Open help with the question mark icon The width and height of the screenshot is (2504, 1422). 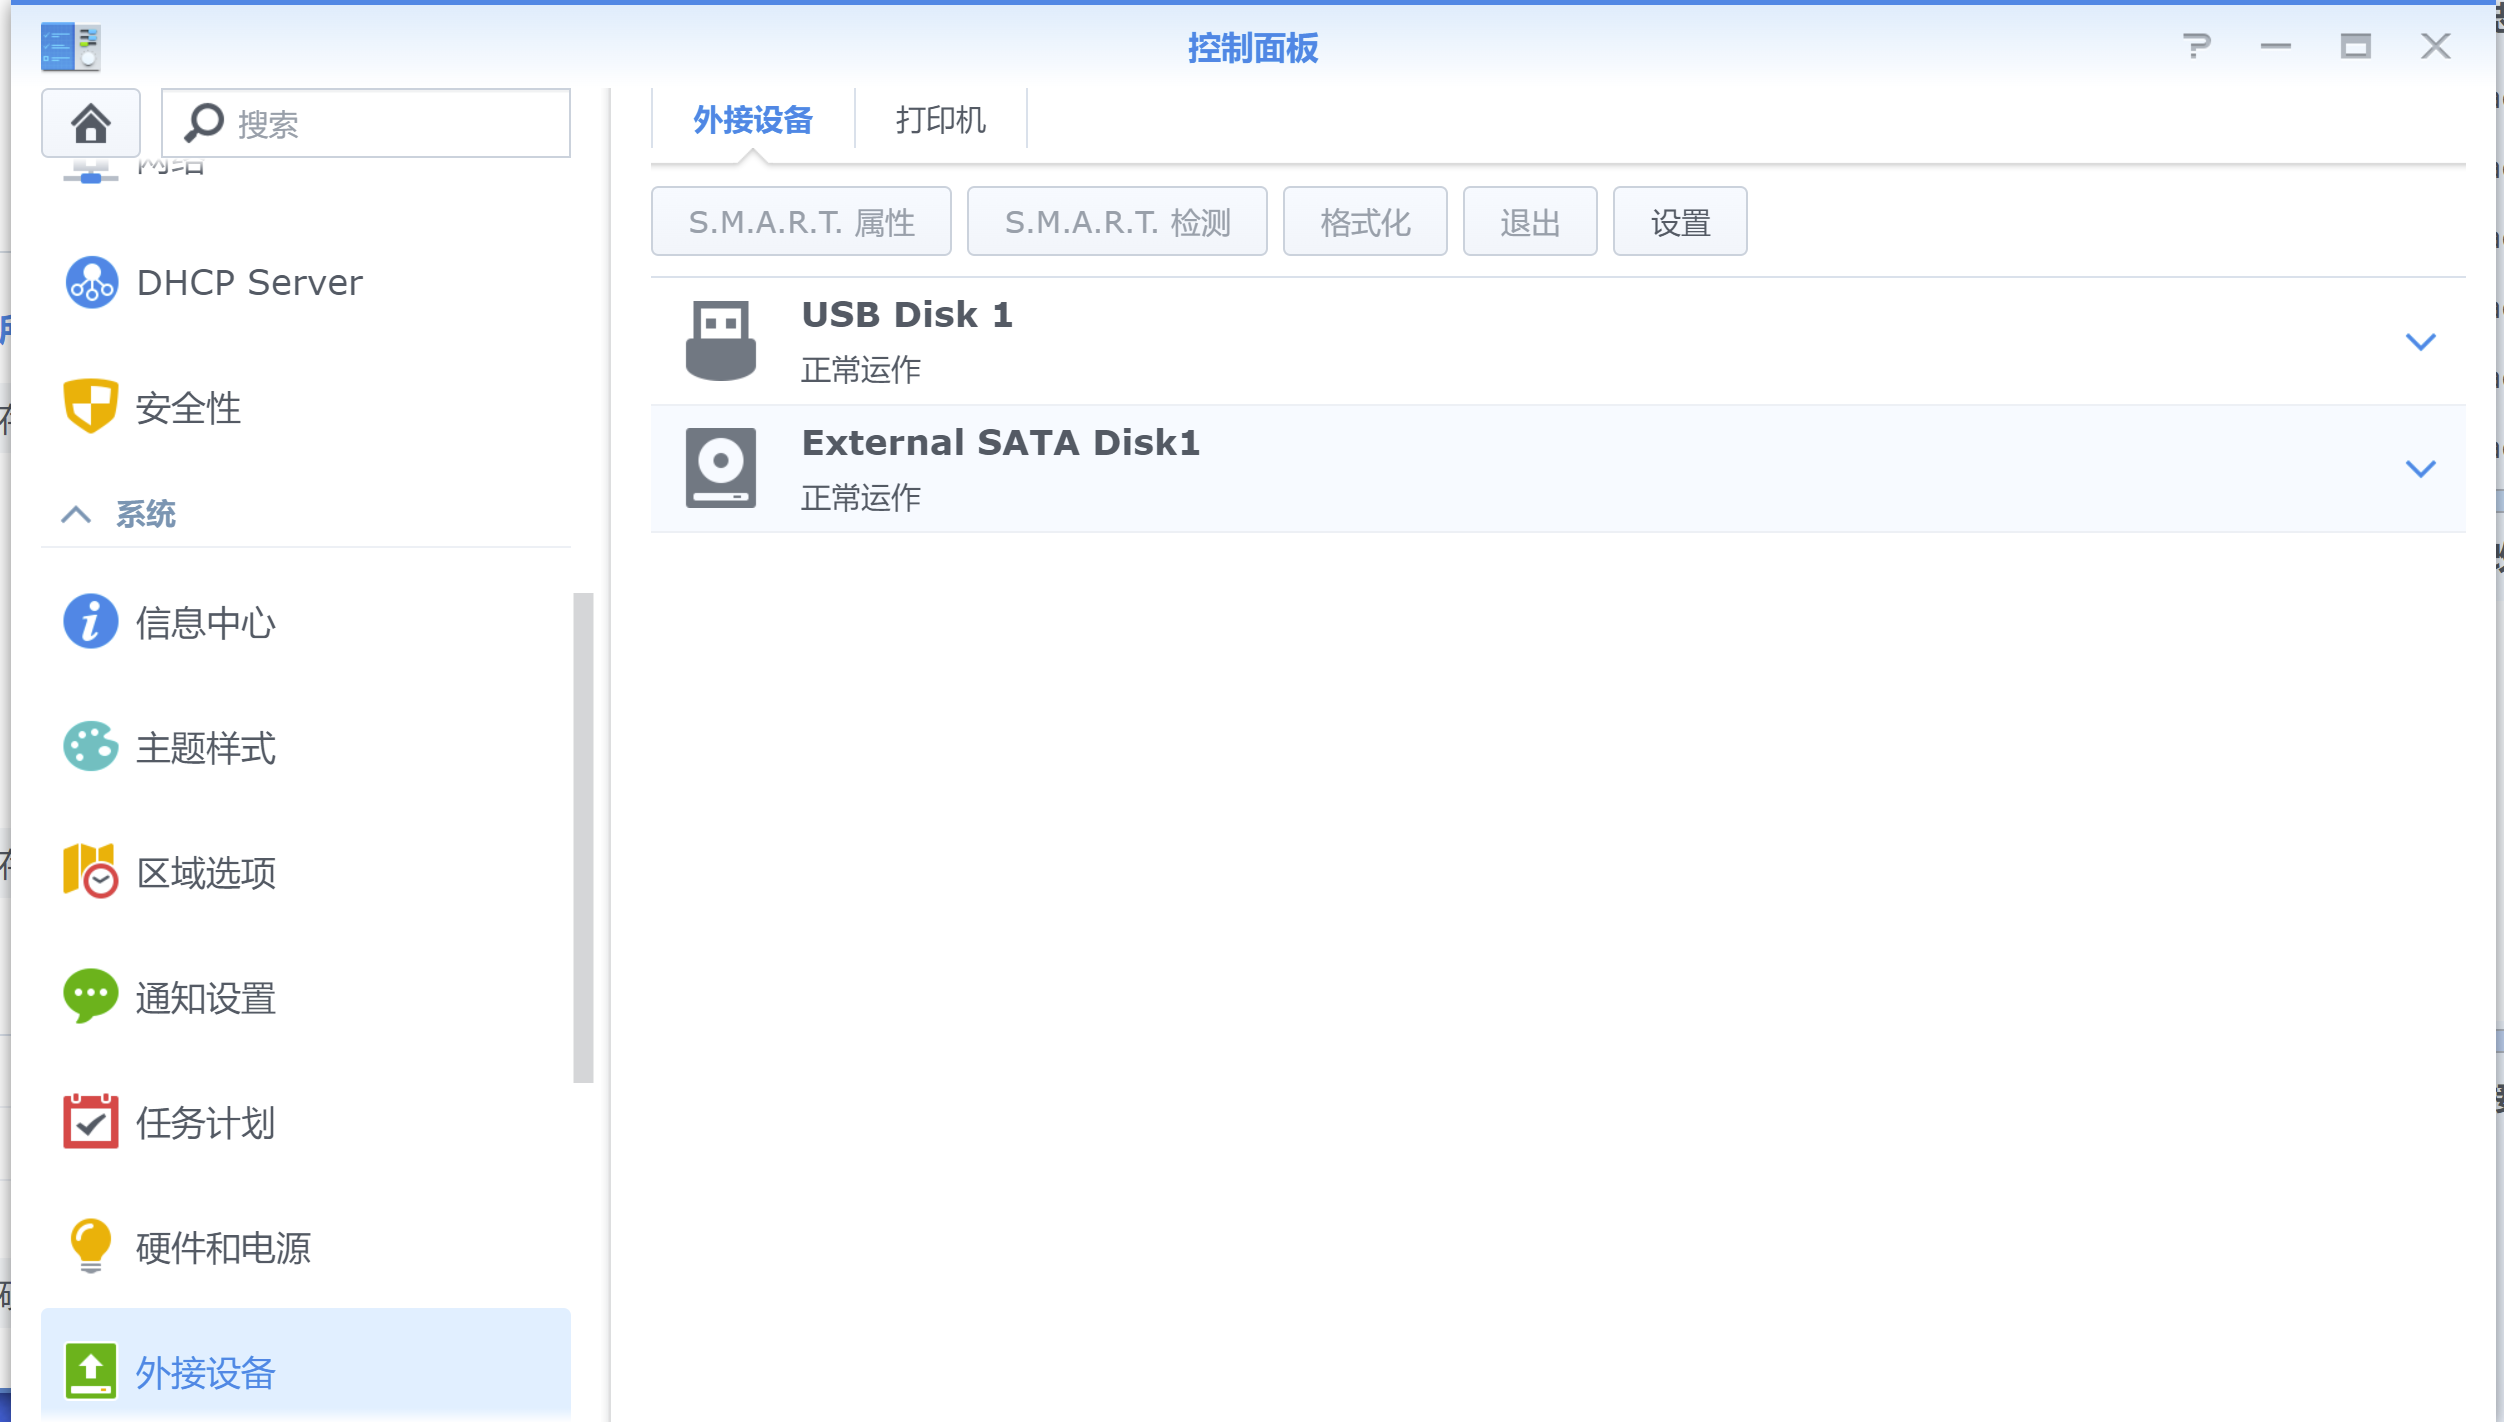tap(2196, 46)
